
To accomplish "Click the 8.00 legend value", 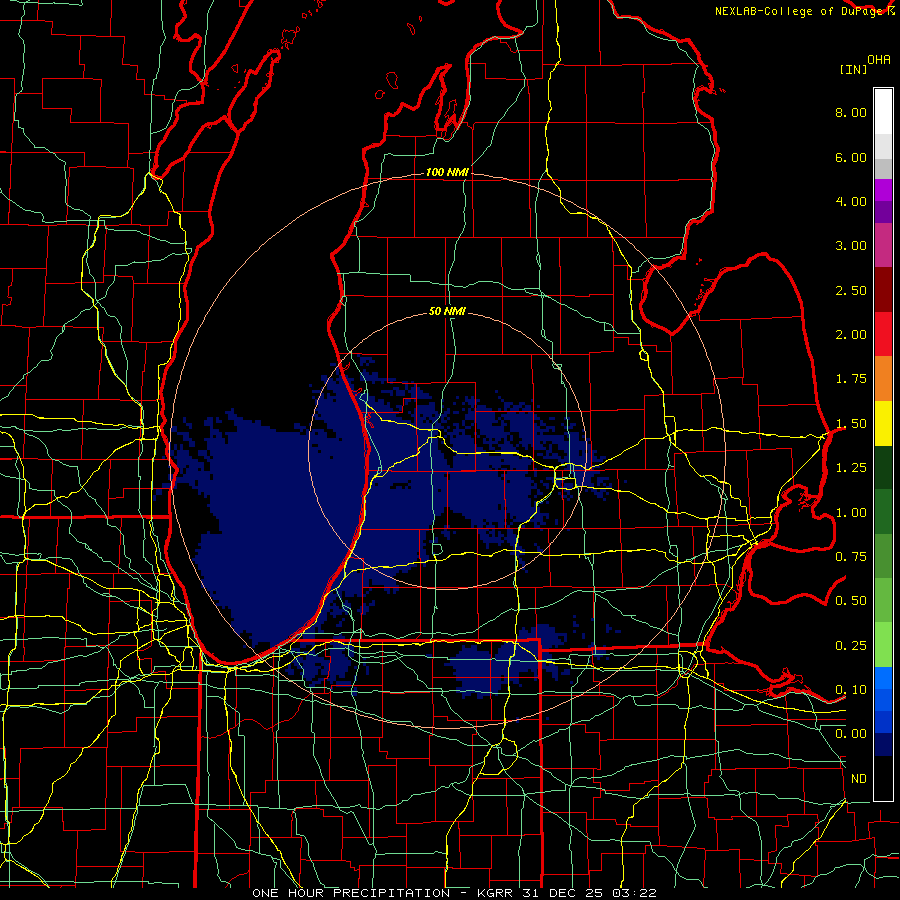I will click(851, 112).
